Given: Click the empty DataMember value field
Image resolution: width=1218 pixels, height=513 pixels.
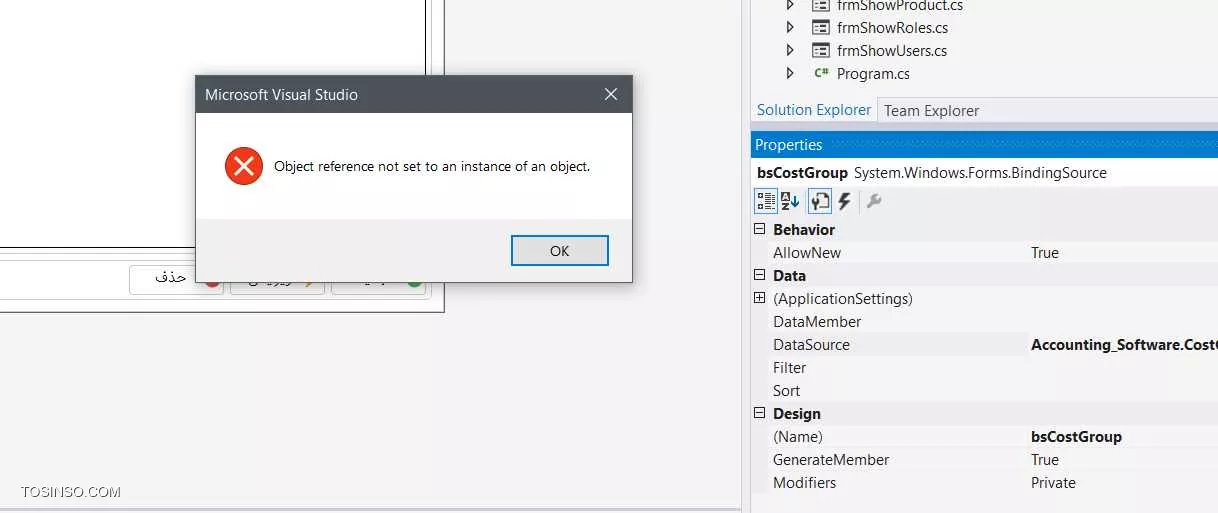Looking at the screenshot, I should 1122,322.
